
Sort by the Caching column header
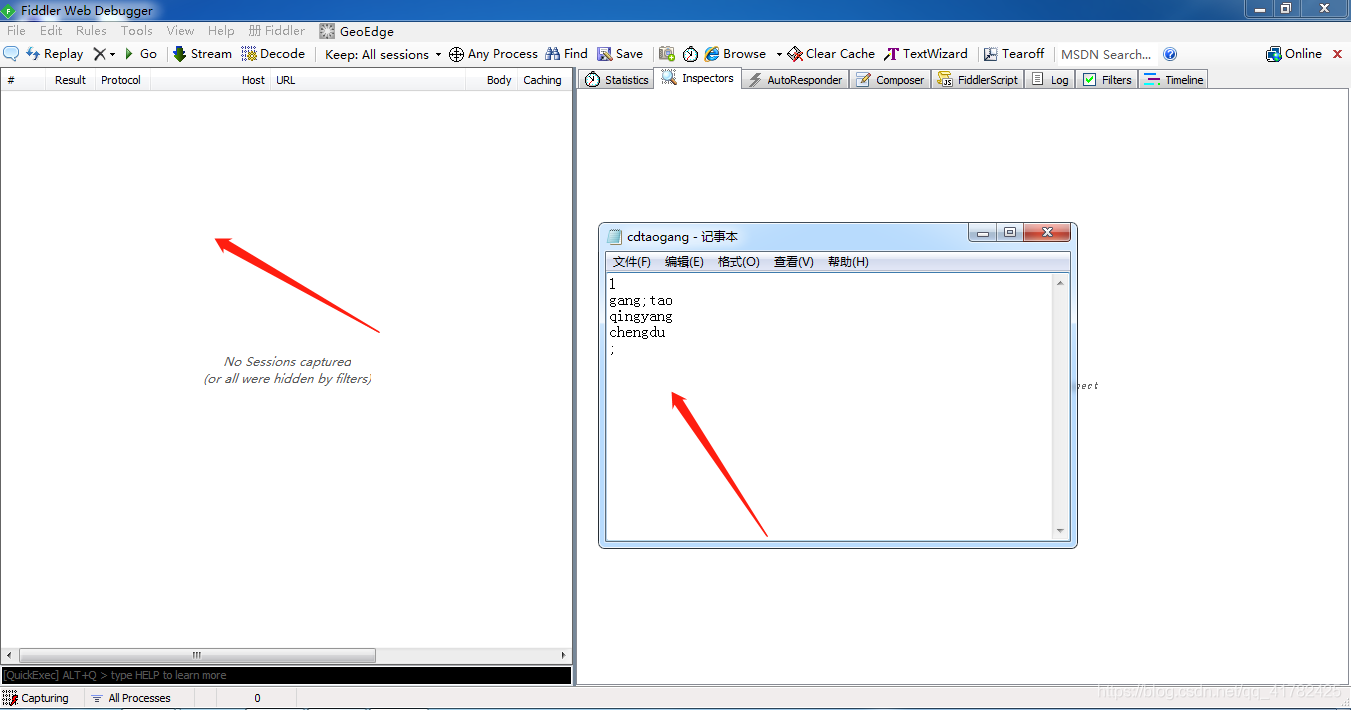pyautogui.click(x=542, y=80)
